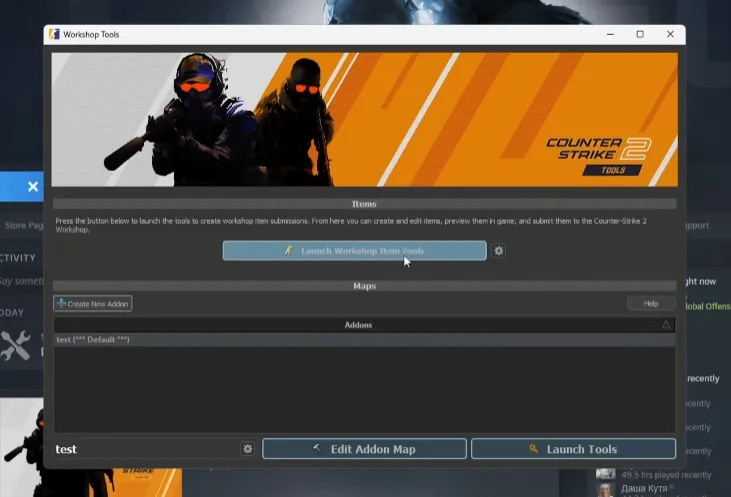Screen dimensions: 731x497
Task: Dismiss blue notification with X in Steam window
Action: click(x=33, y=186)
